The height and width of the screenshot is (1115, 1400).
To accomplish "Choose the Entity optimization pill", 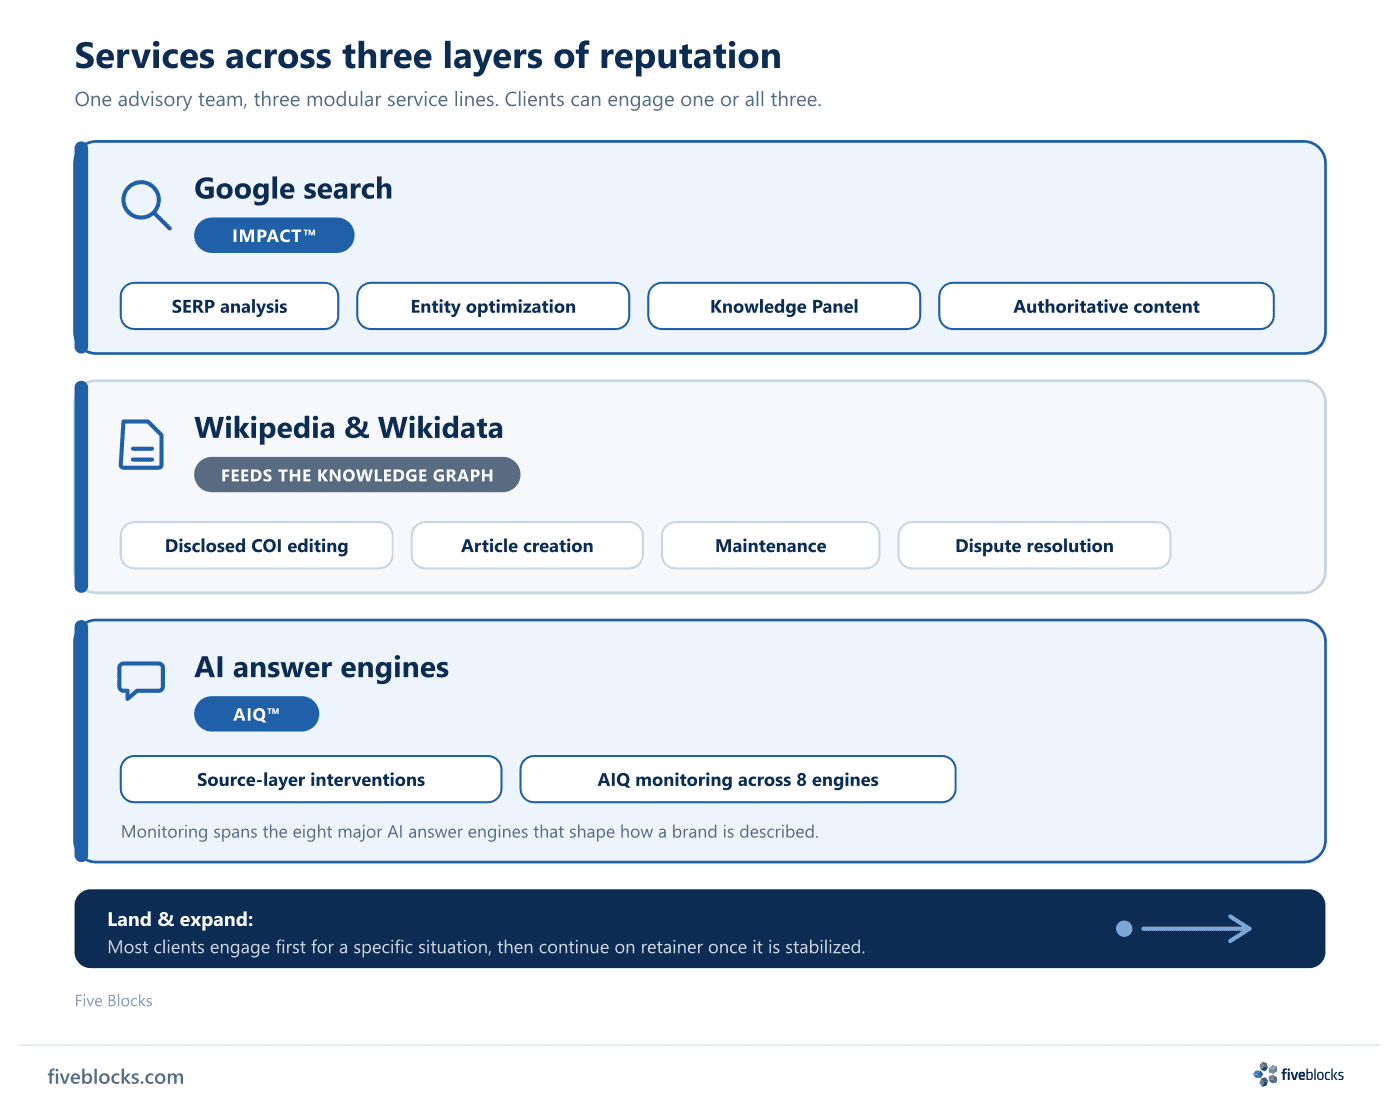I will (x=493, y=306).
